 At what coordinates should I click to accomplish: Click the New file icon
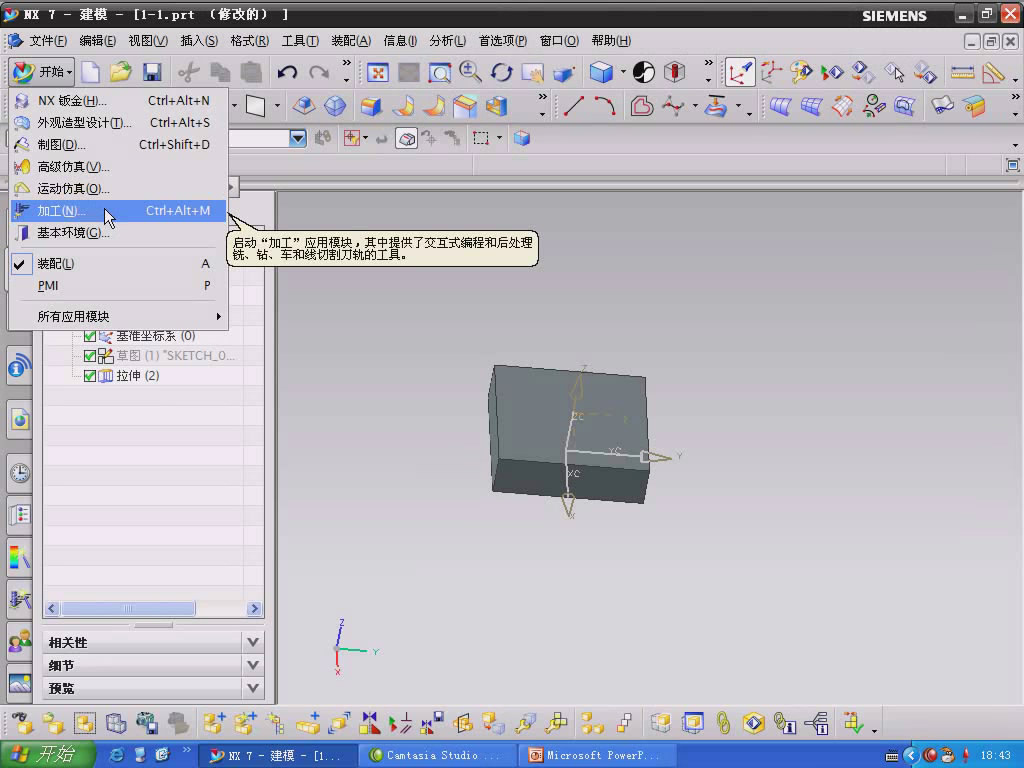(x=90, y=72)
